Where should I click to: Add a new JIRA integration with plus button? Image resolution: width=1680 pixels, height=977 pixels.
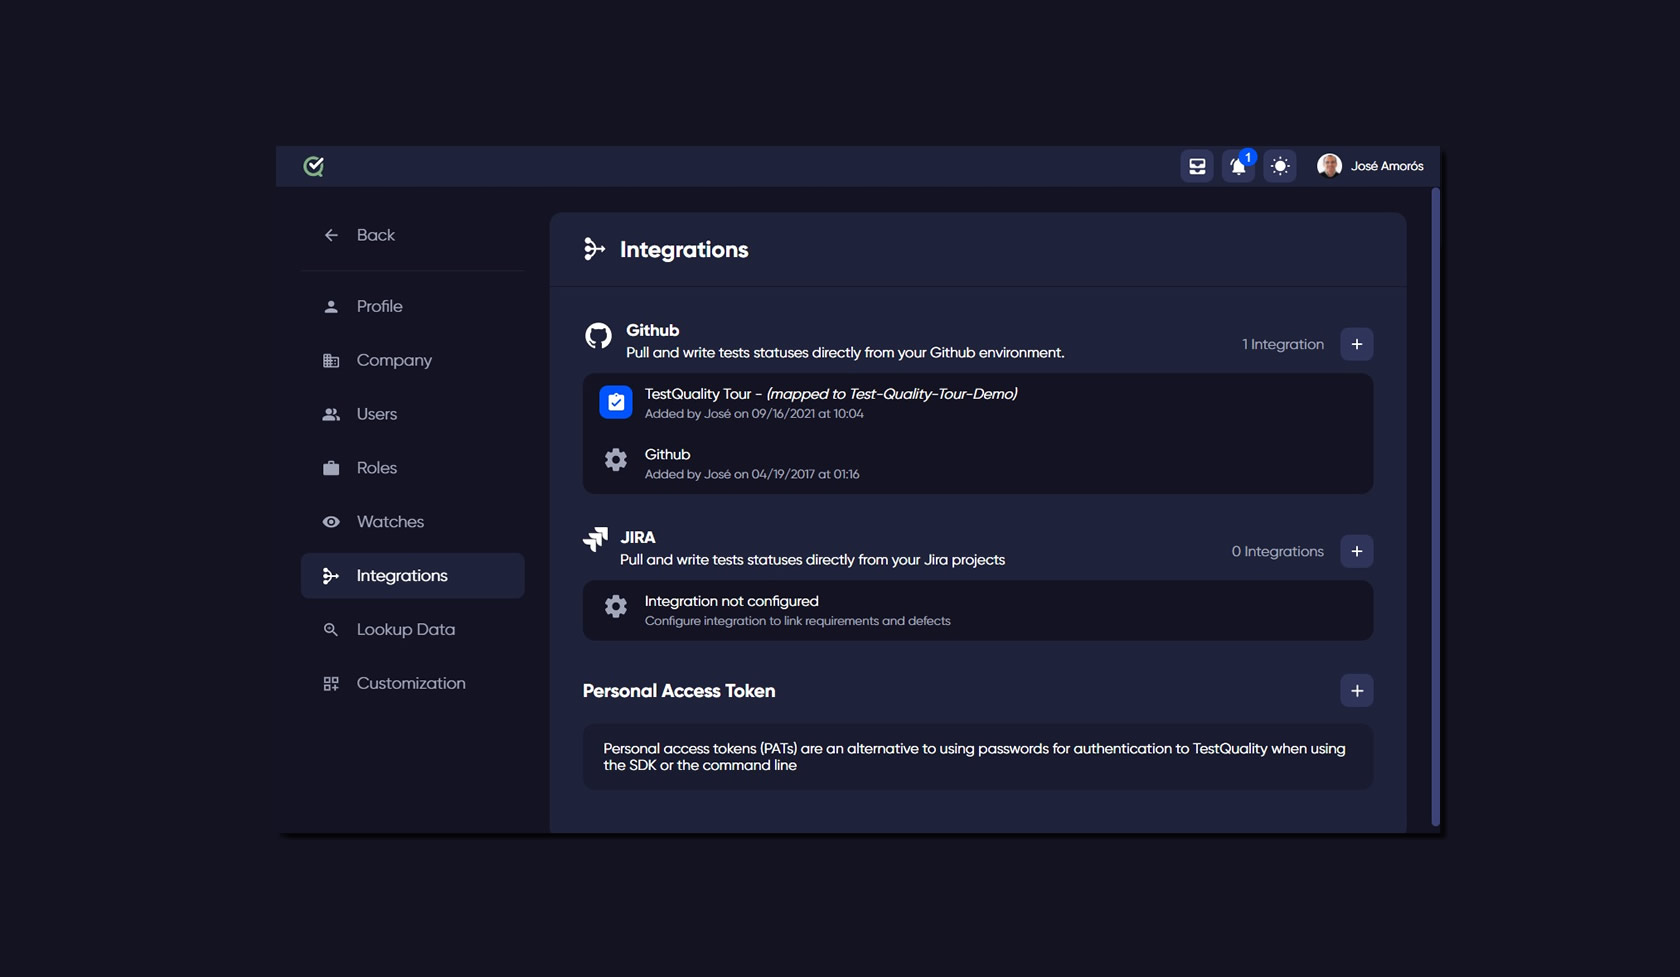[1357, 551]
